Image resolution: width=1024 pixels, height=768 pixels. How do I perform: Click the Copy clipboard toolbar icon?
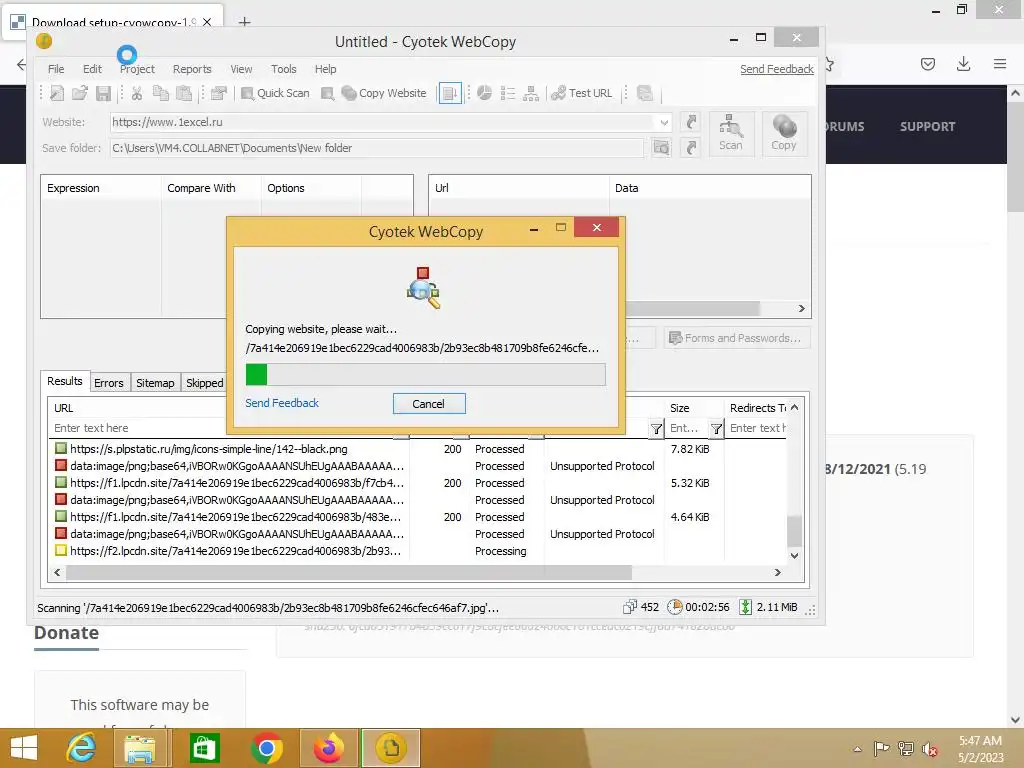point(161,93)
